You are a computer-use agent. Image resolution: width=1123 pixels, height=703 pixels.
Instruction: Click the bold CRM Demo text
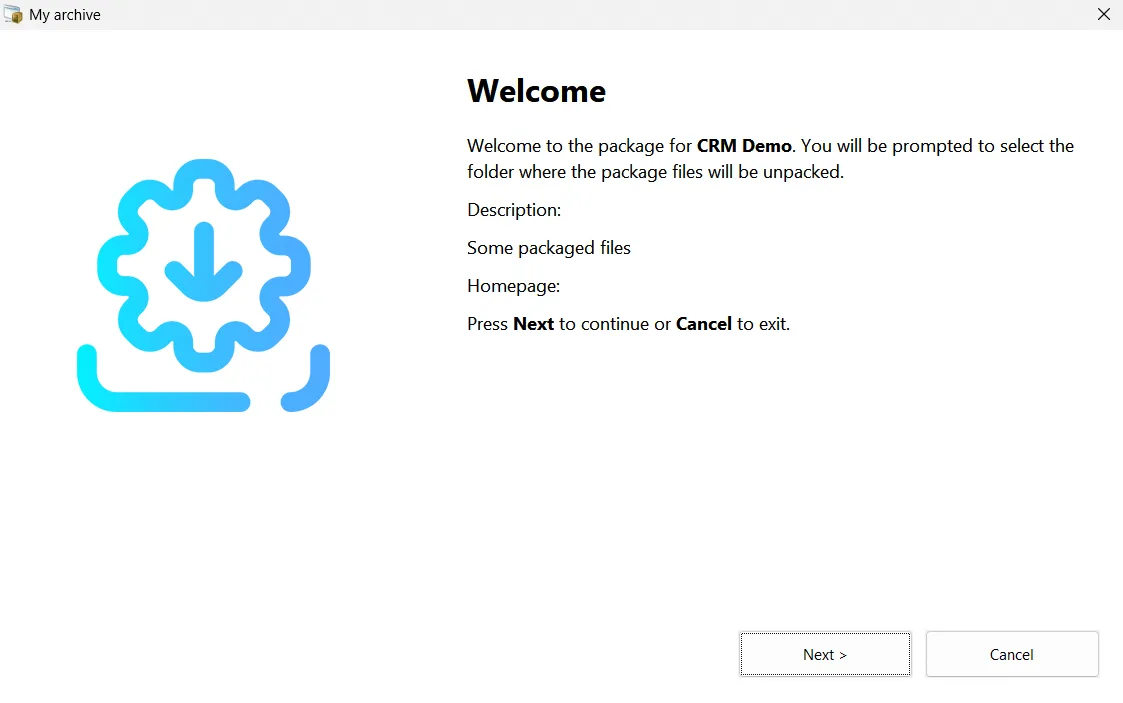click(744, 146)
